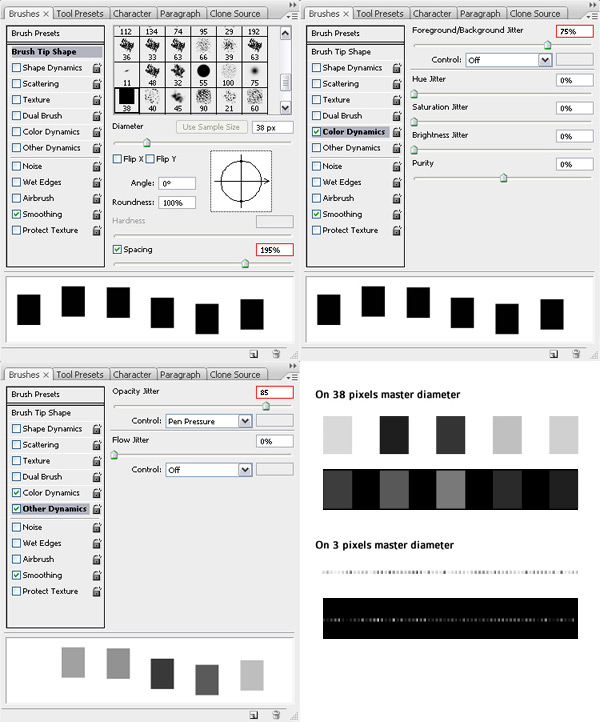This screenshot has width=600, height=722.
Task: Open Clone Source tab in the Brush Tip Shape panel
Action: pos(235,14)
